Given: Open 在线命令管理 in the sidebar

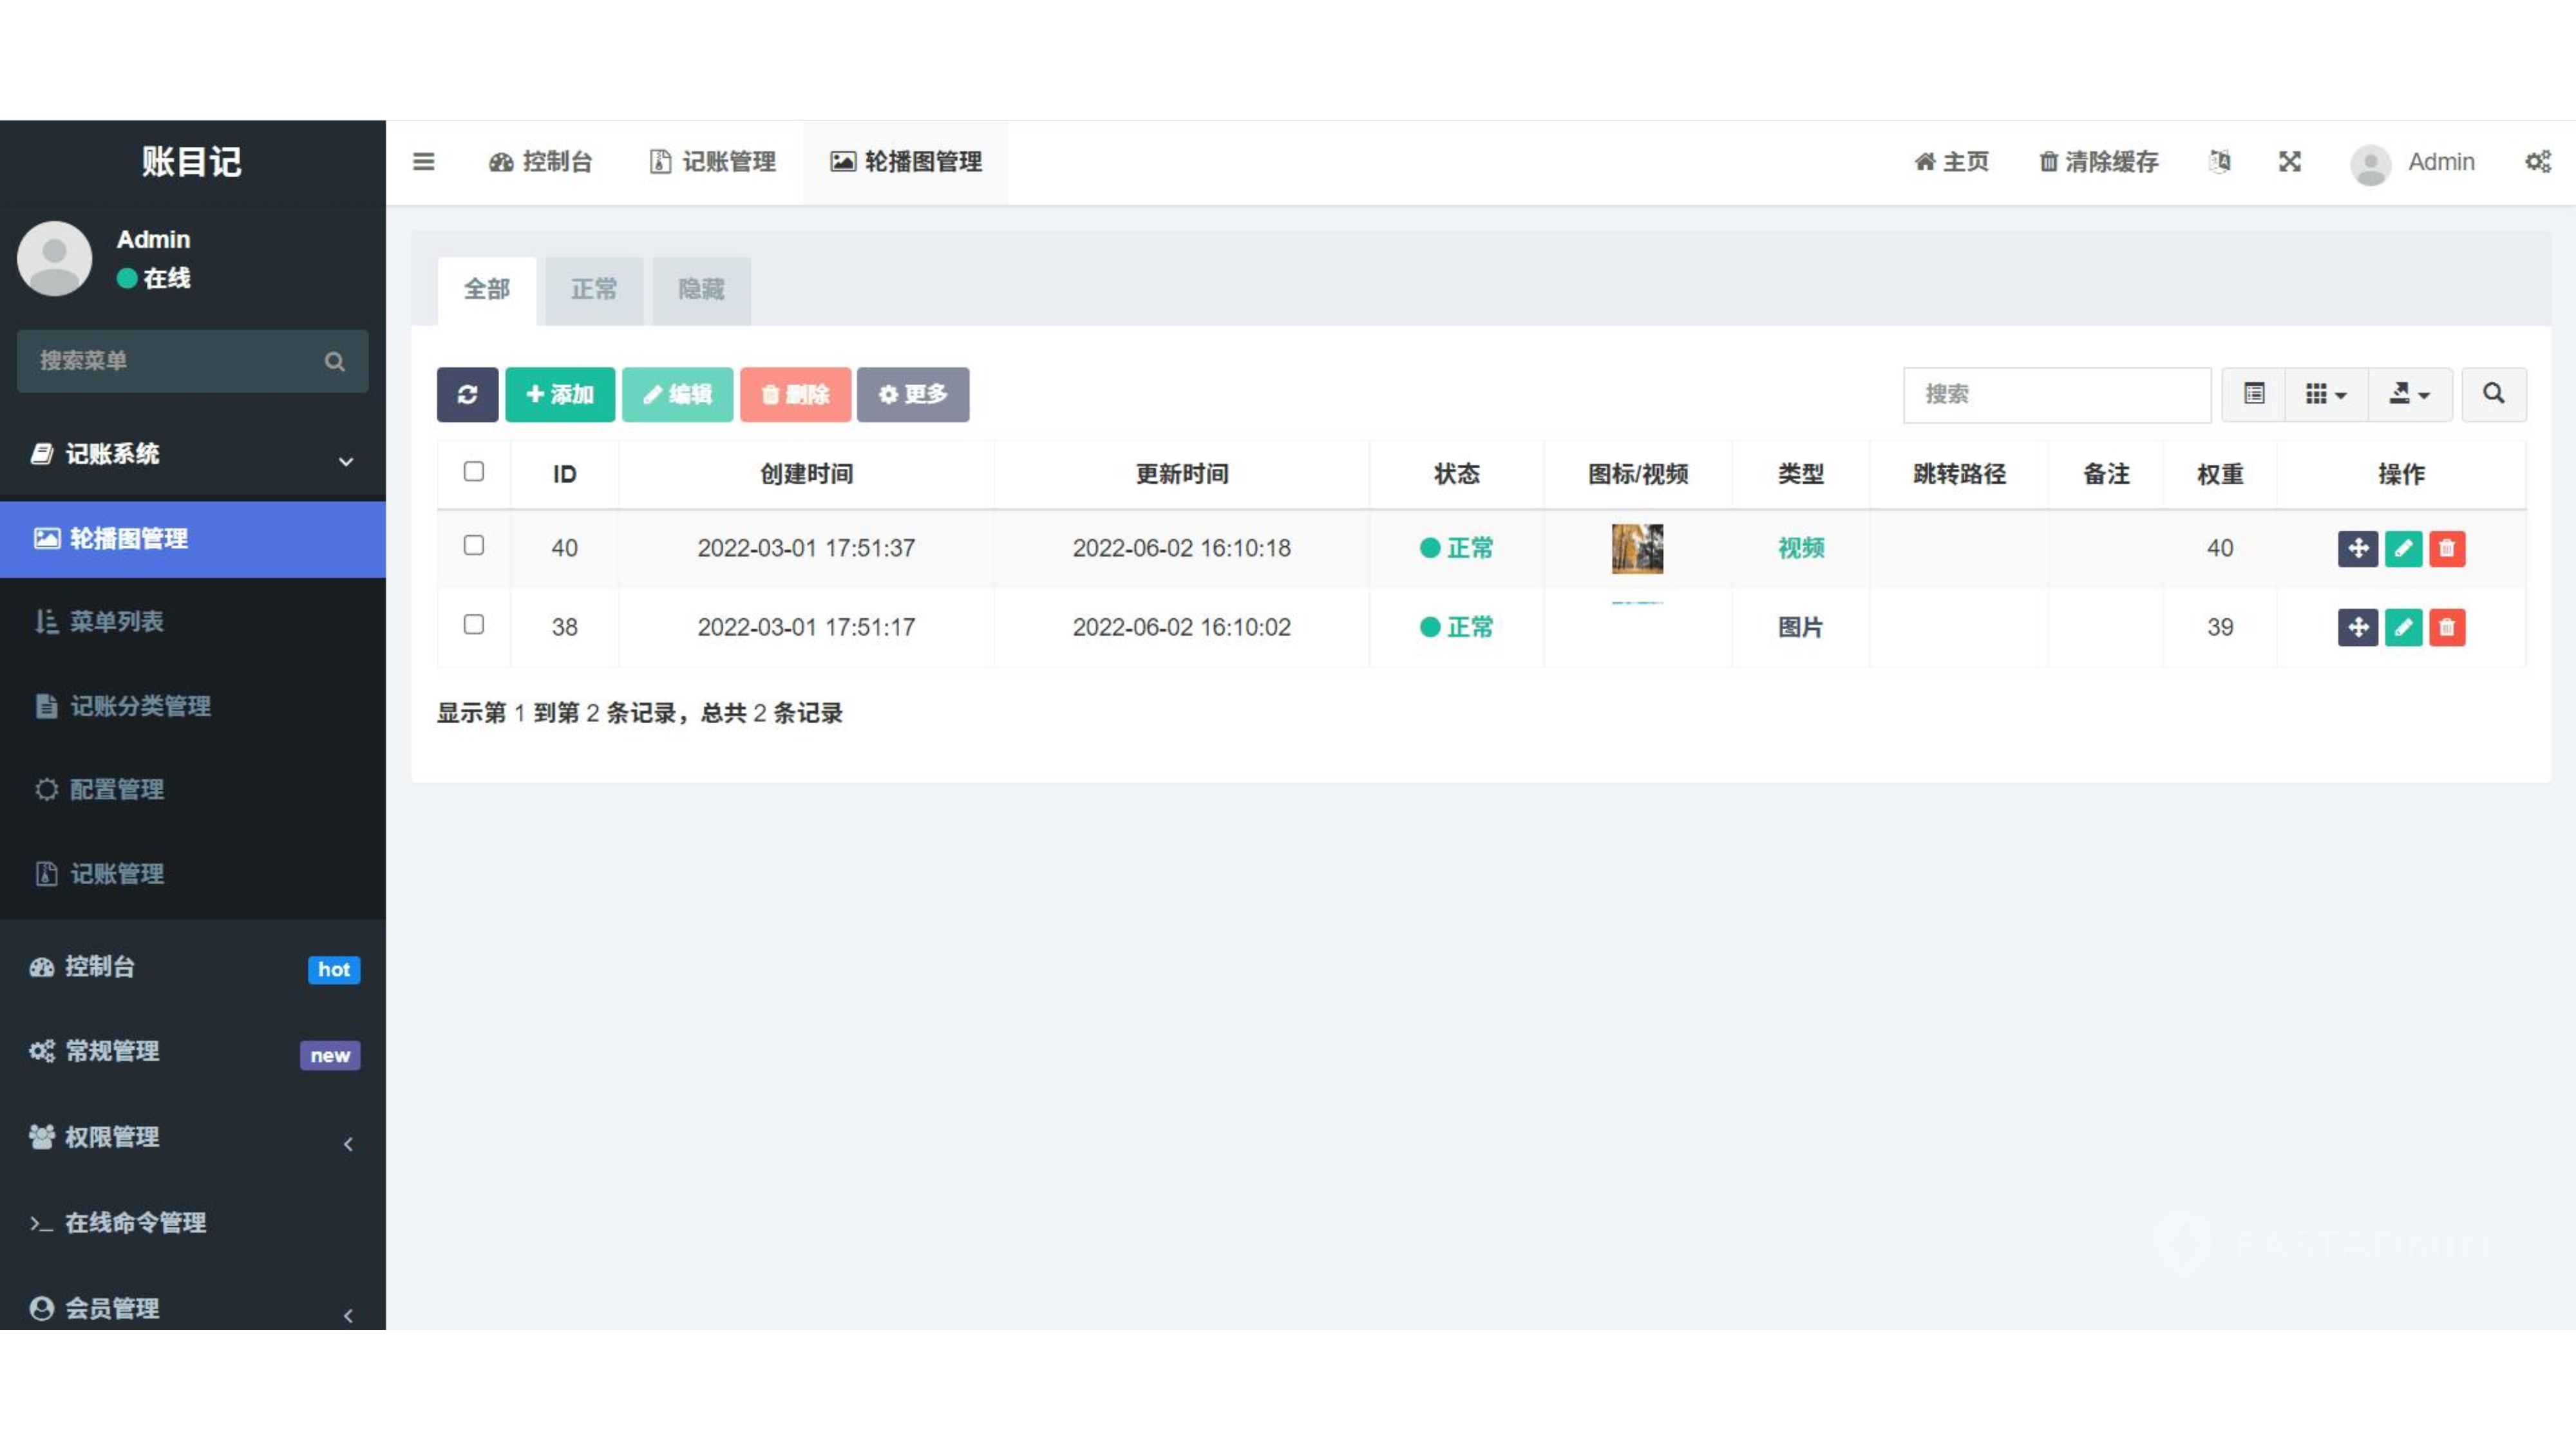Looking at the screenshot, I should pos(193,1223).
